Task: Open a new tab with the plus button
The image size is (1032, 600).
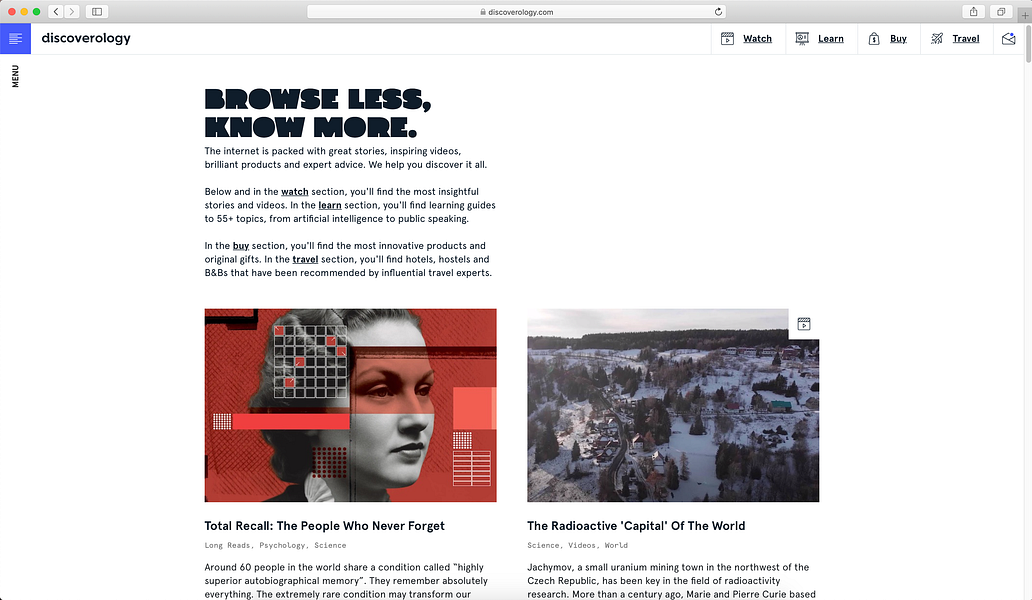Action: [x=1024, y=15]
